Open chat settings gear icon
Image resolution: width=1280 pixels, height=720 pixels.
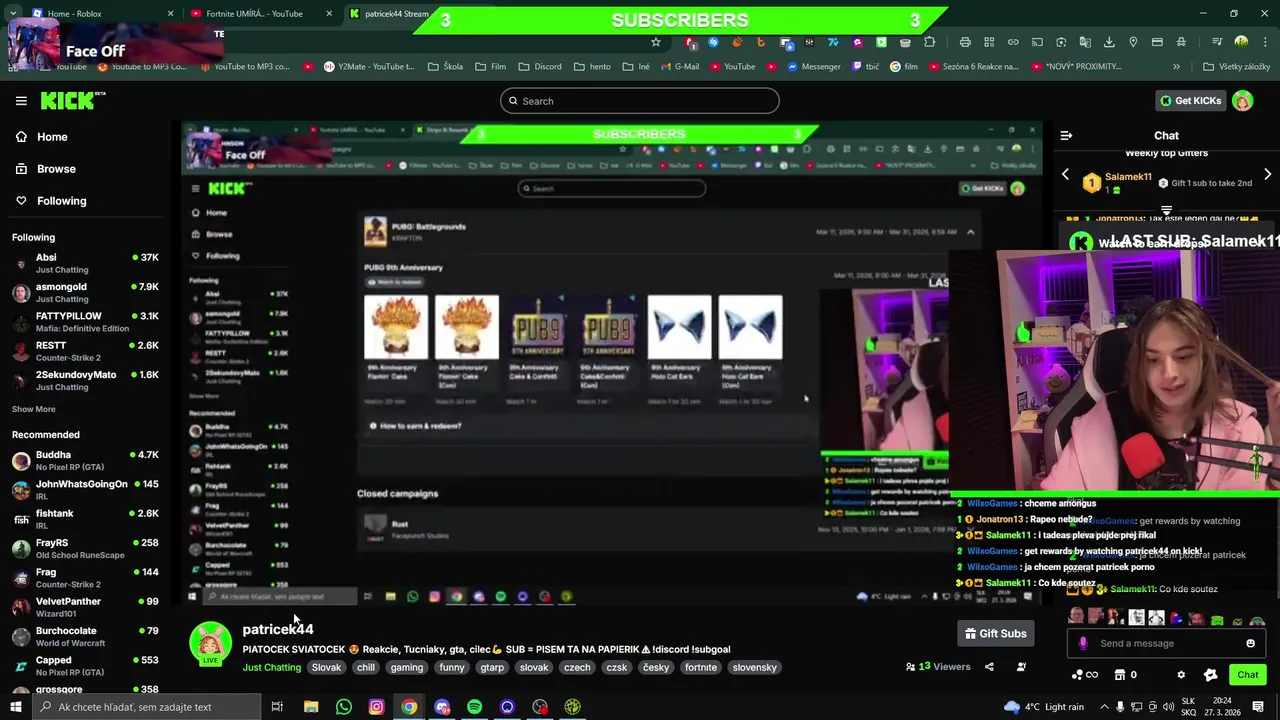tap(1181, 675)
